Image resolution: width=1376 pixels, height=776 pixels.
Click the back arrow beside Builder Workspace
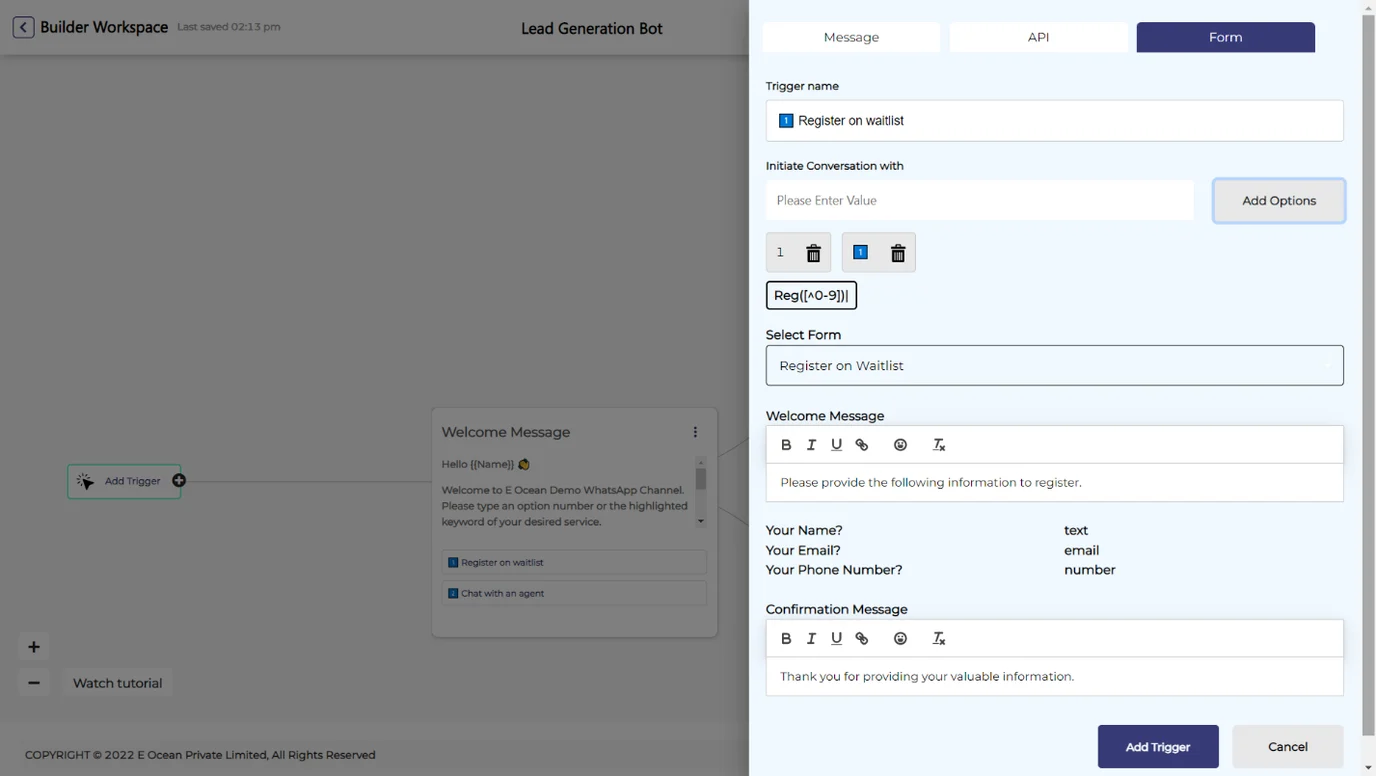(23, 27)
